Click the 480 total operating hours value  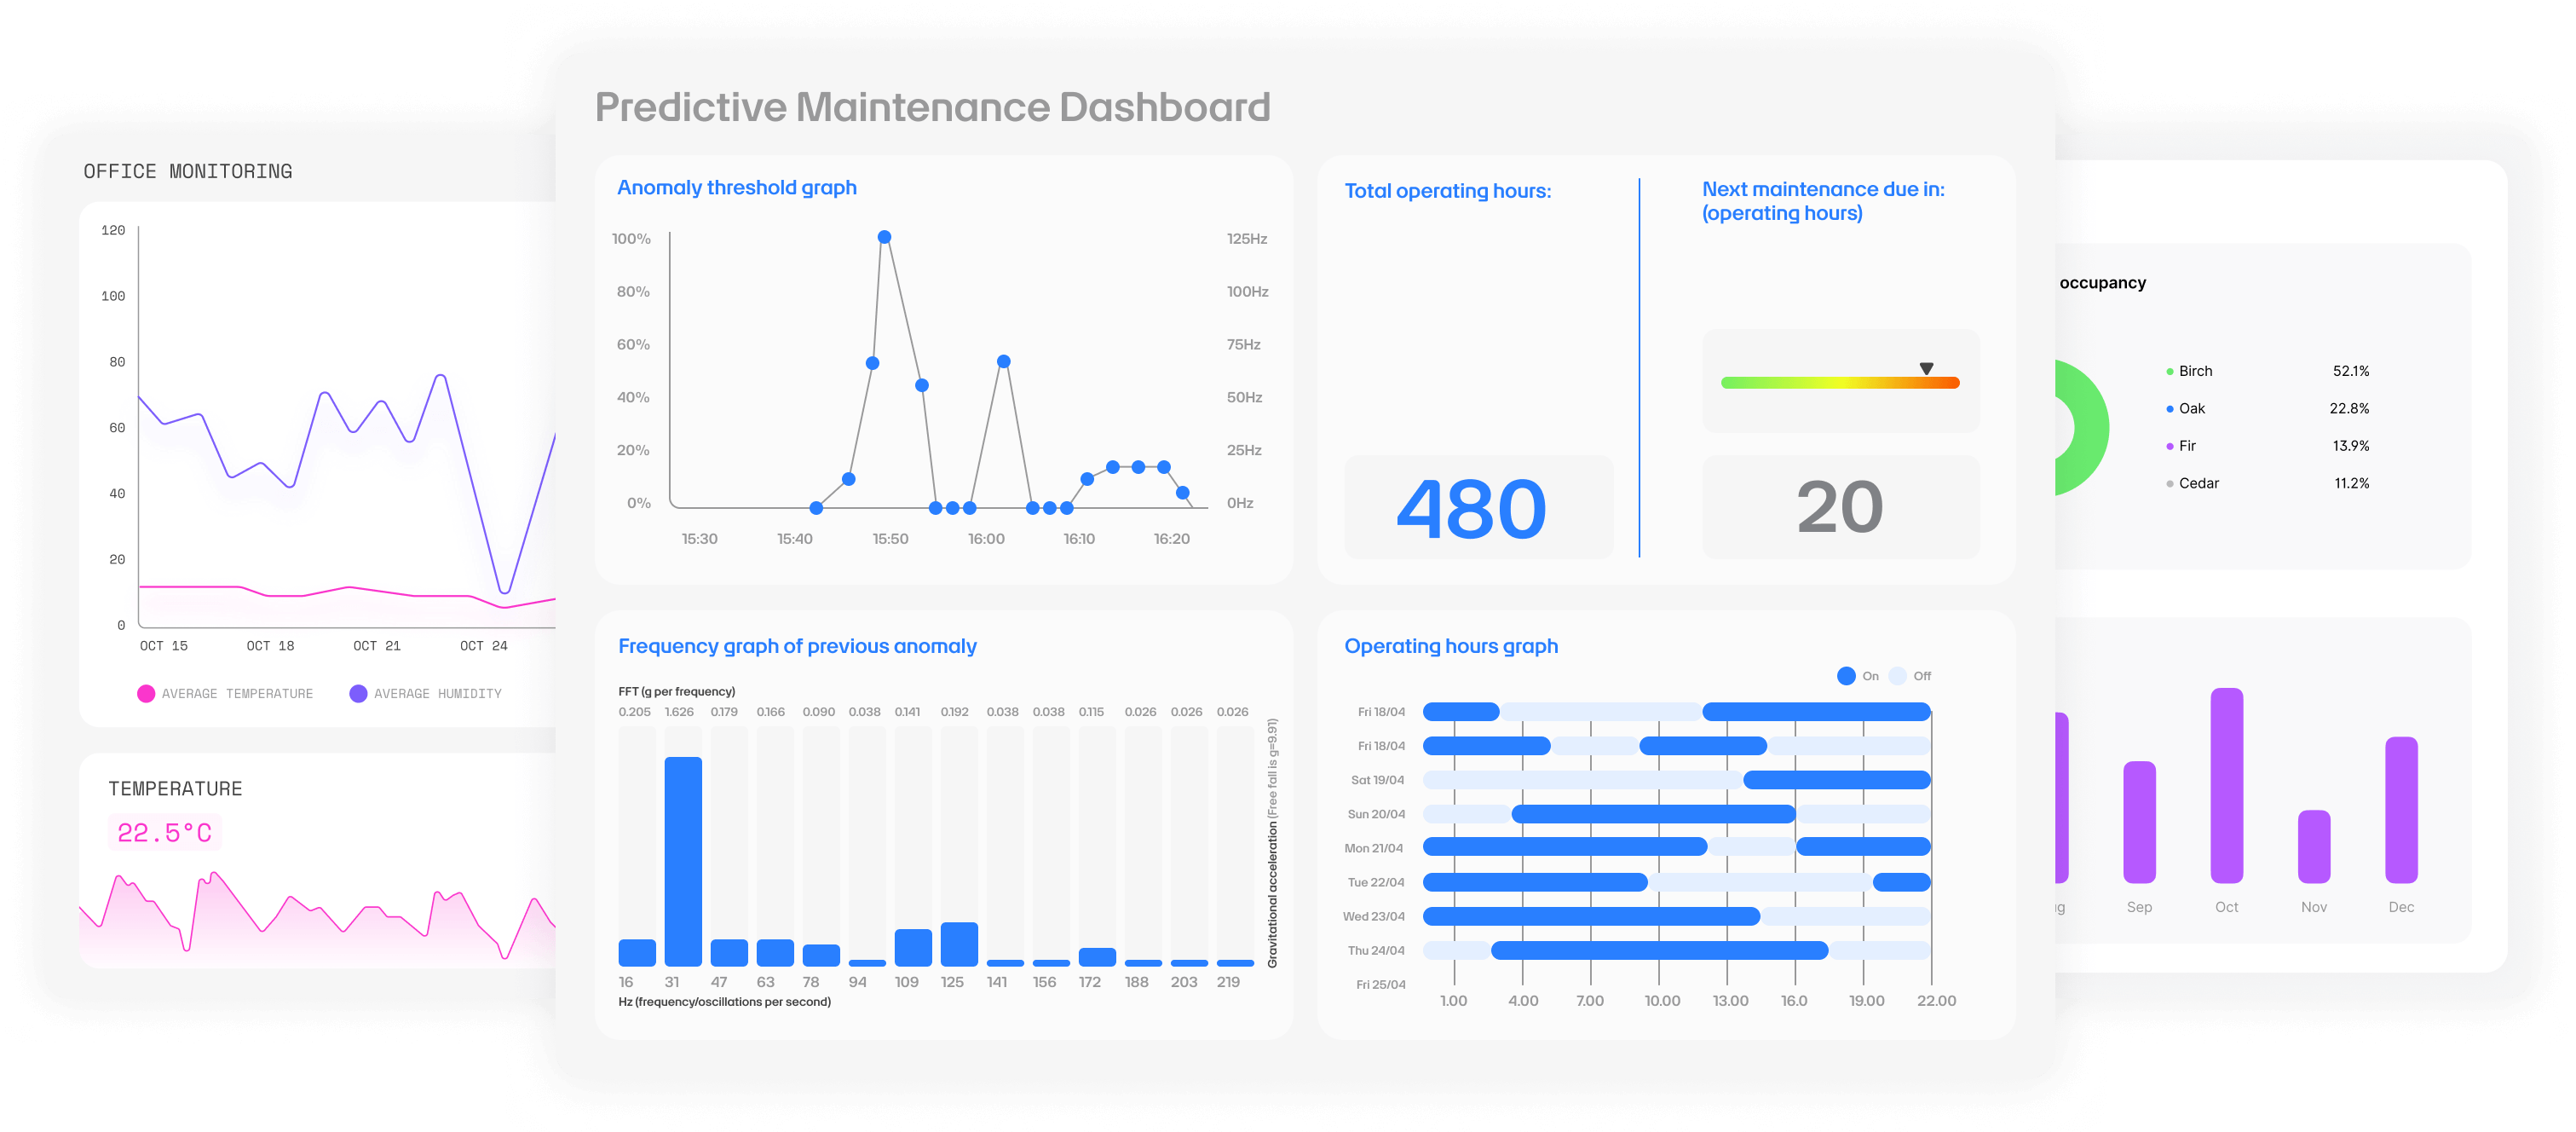[x=1471, y=509]
